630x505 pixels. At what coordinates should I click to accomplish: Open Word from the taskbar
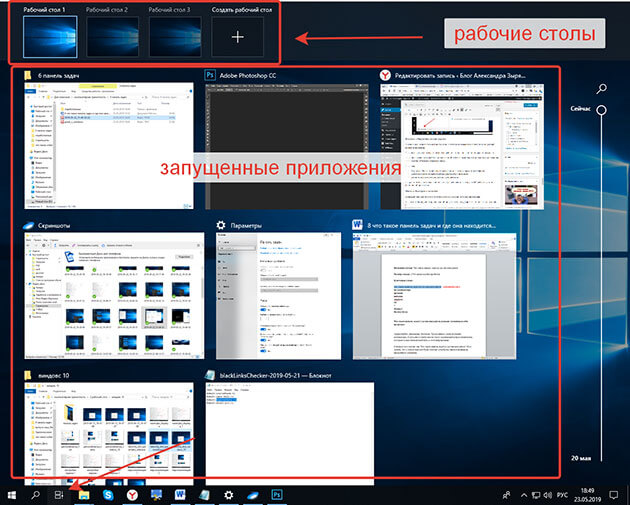coord(180,495)
